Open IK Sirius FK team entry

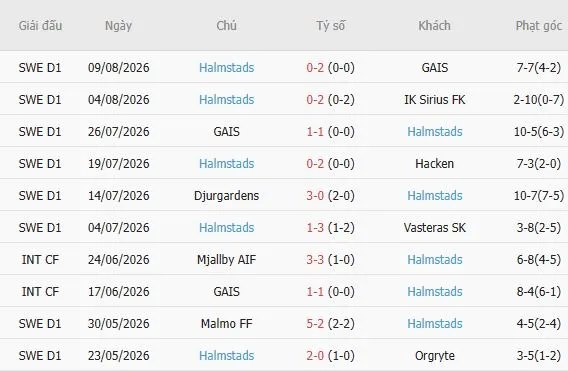(x=435, y=100)
